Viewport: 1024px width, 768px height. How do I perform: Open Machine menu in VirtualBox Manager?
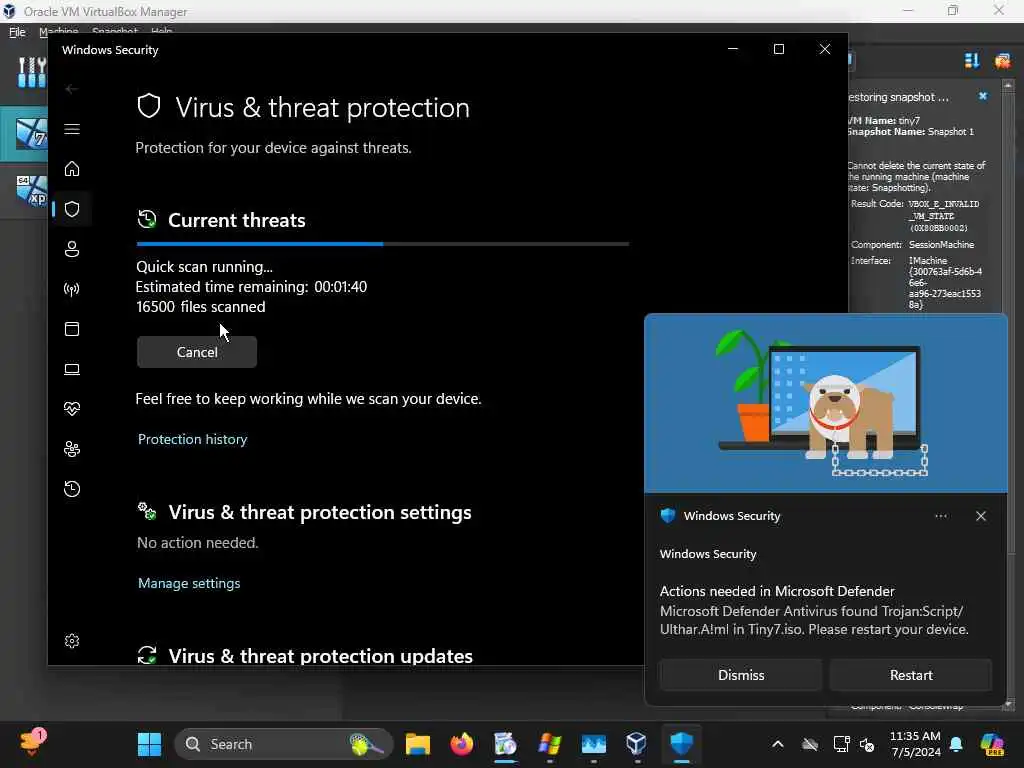point(58,31)
